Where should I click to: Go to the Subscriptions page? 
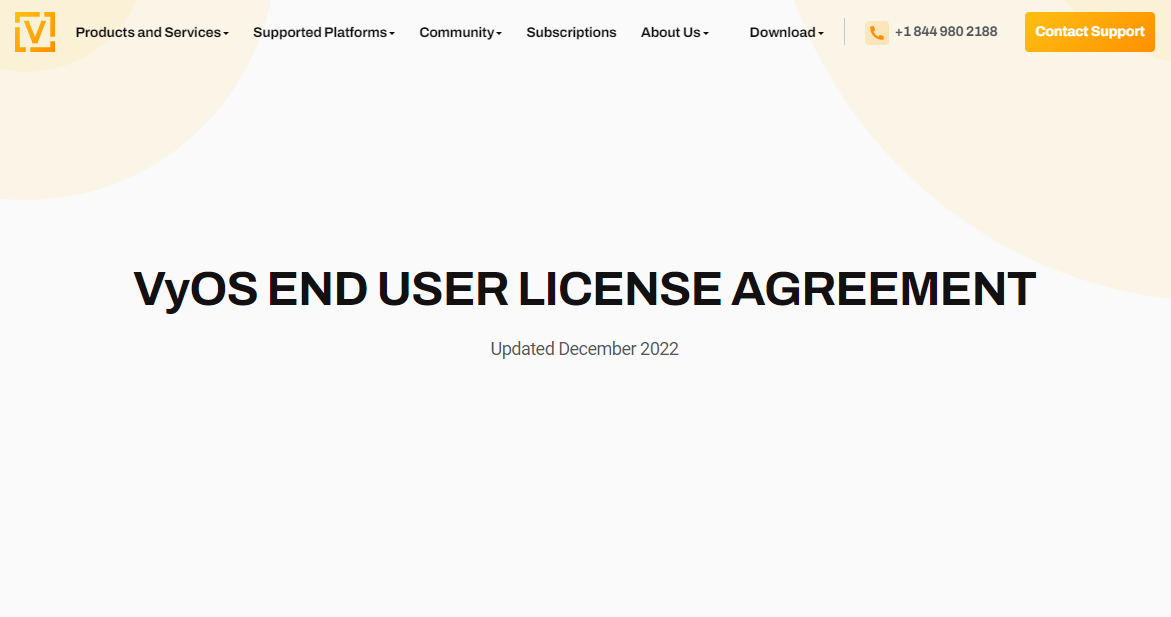571,33
